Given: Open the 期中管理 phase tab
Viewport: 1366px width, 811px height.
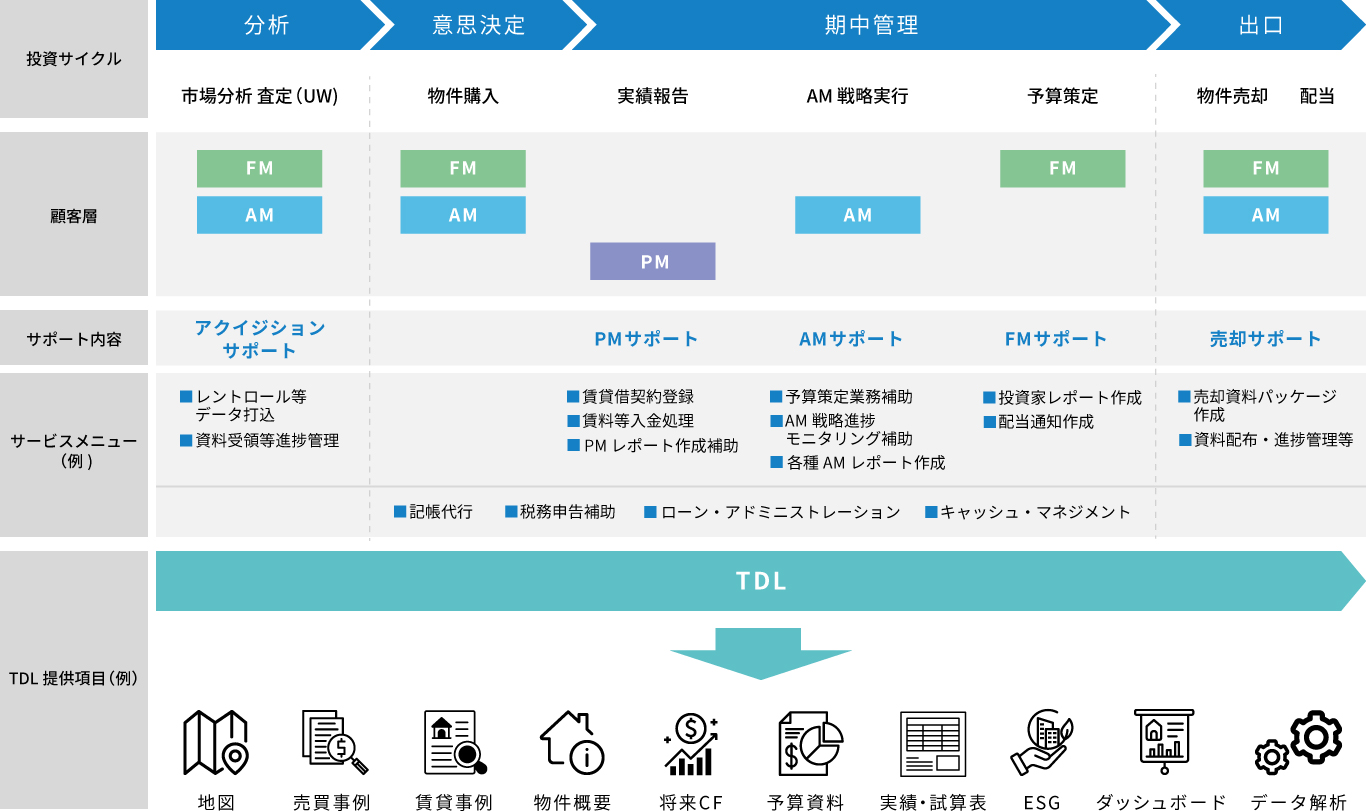Looking at the screenshot, I should click(865, 25).
